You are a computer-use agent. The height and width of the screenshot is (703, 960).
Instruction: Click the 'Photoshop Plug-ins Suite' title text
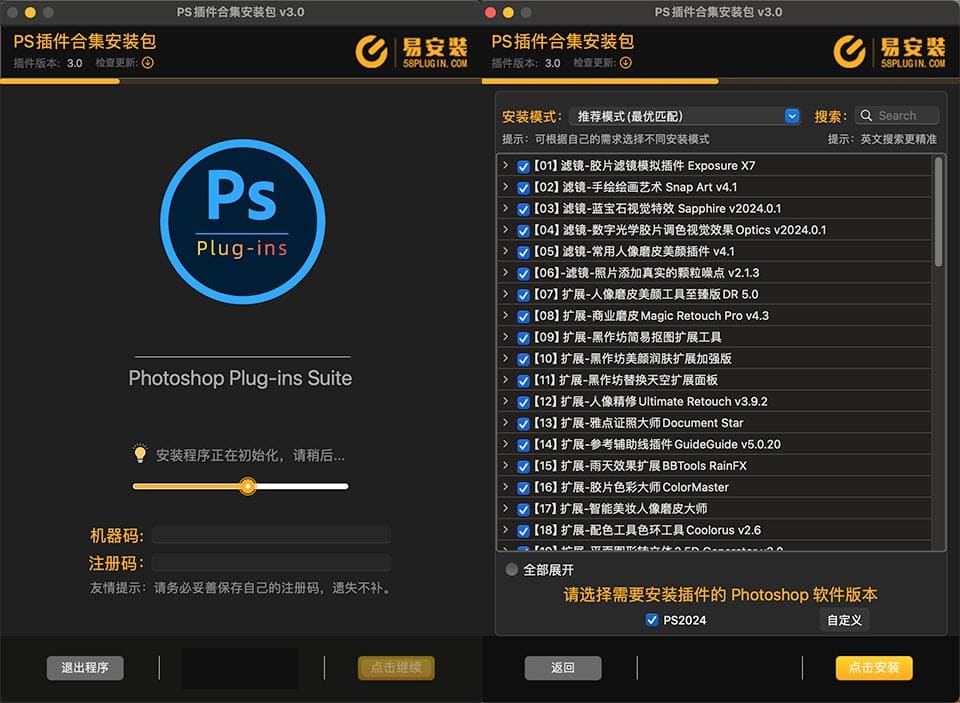coord(240,378)
